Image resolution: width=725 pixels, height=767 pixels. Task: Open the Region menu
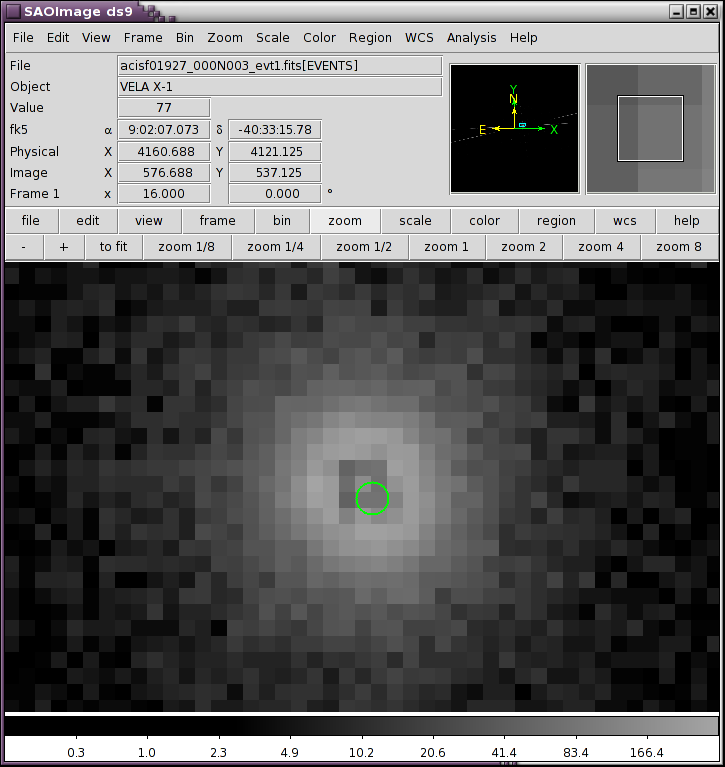(370, 38)
